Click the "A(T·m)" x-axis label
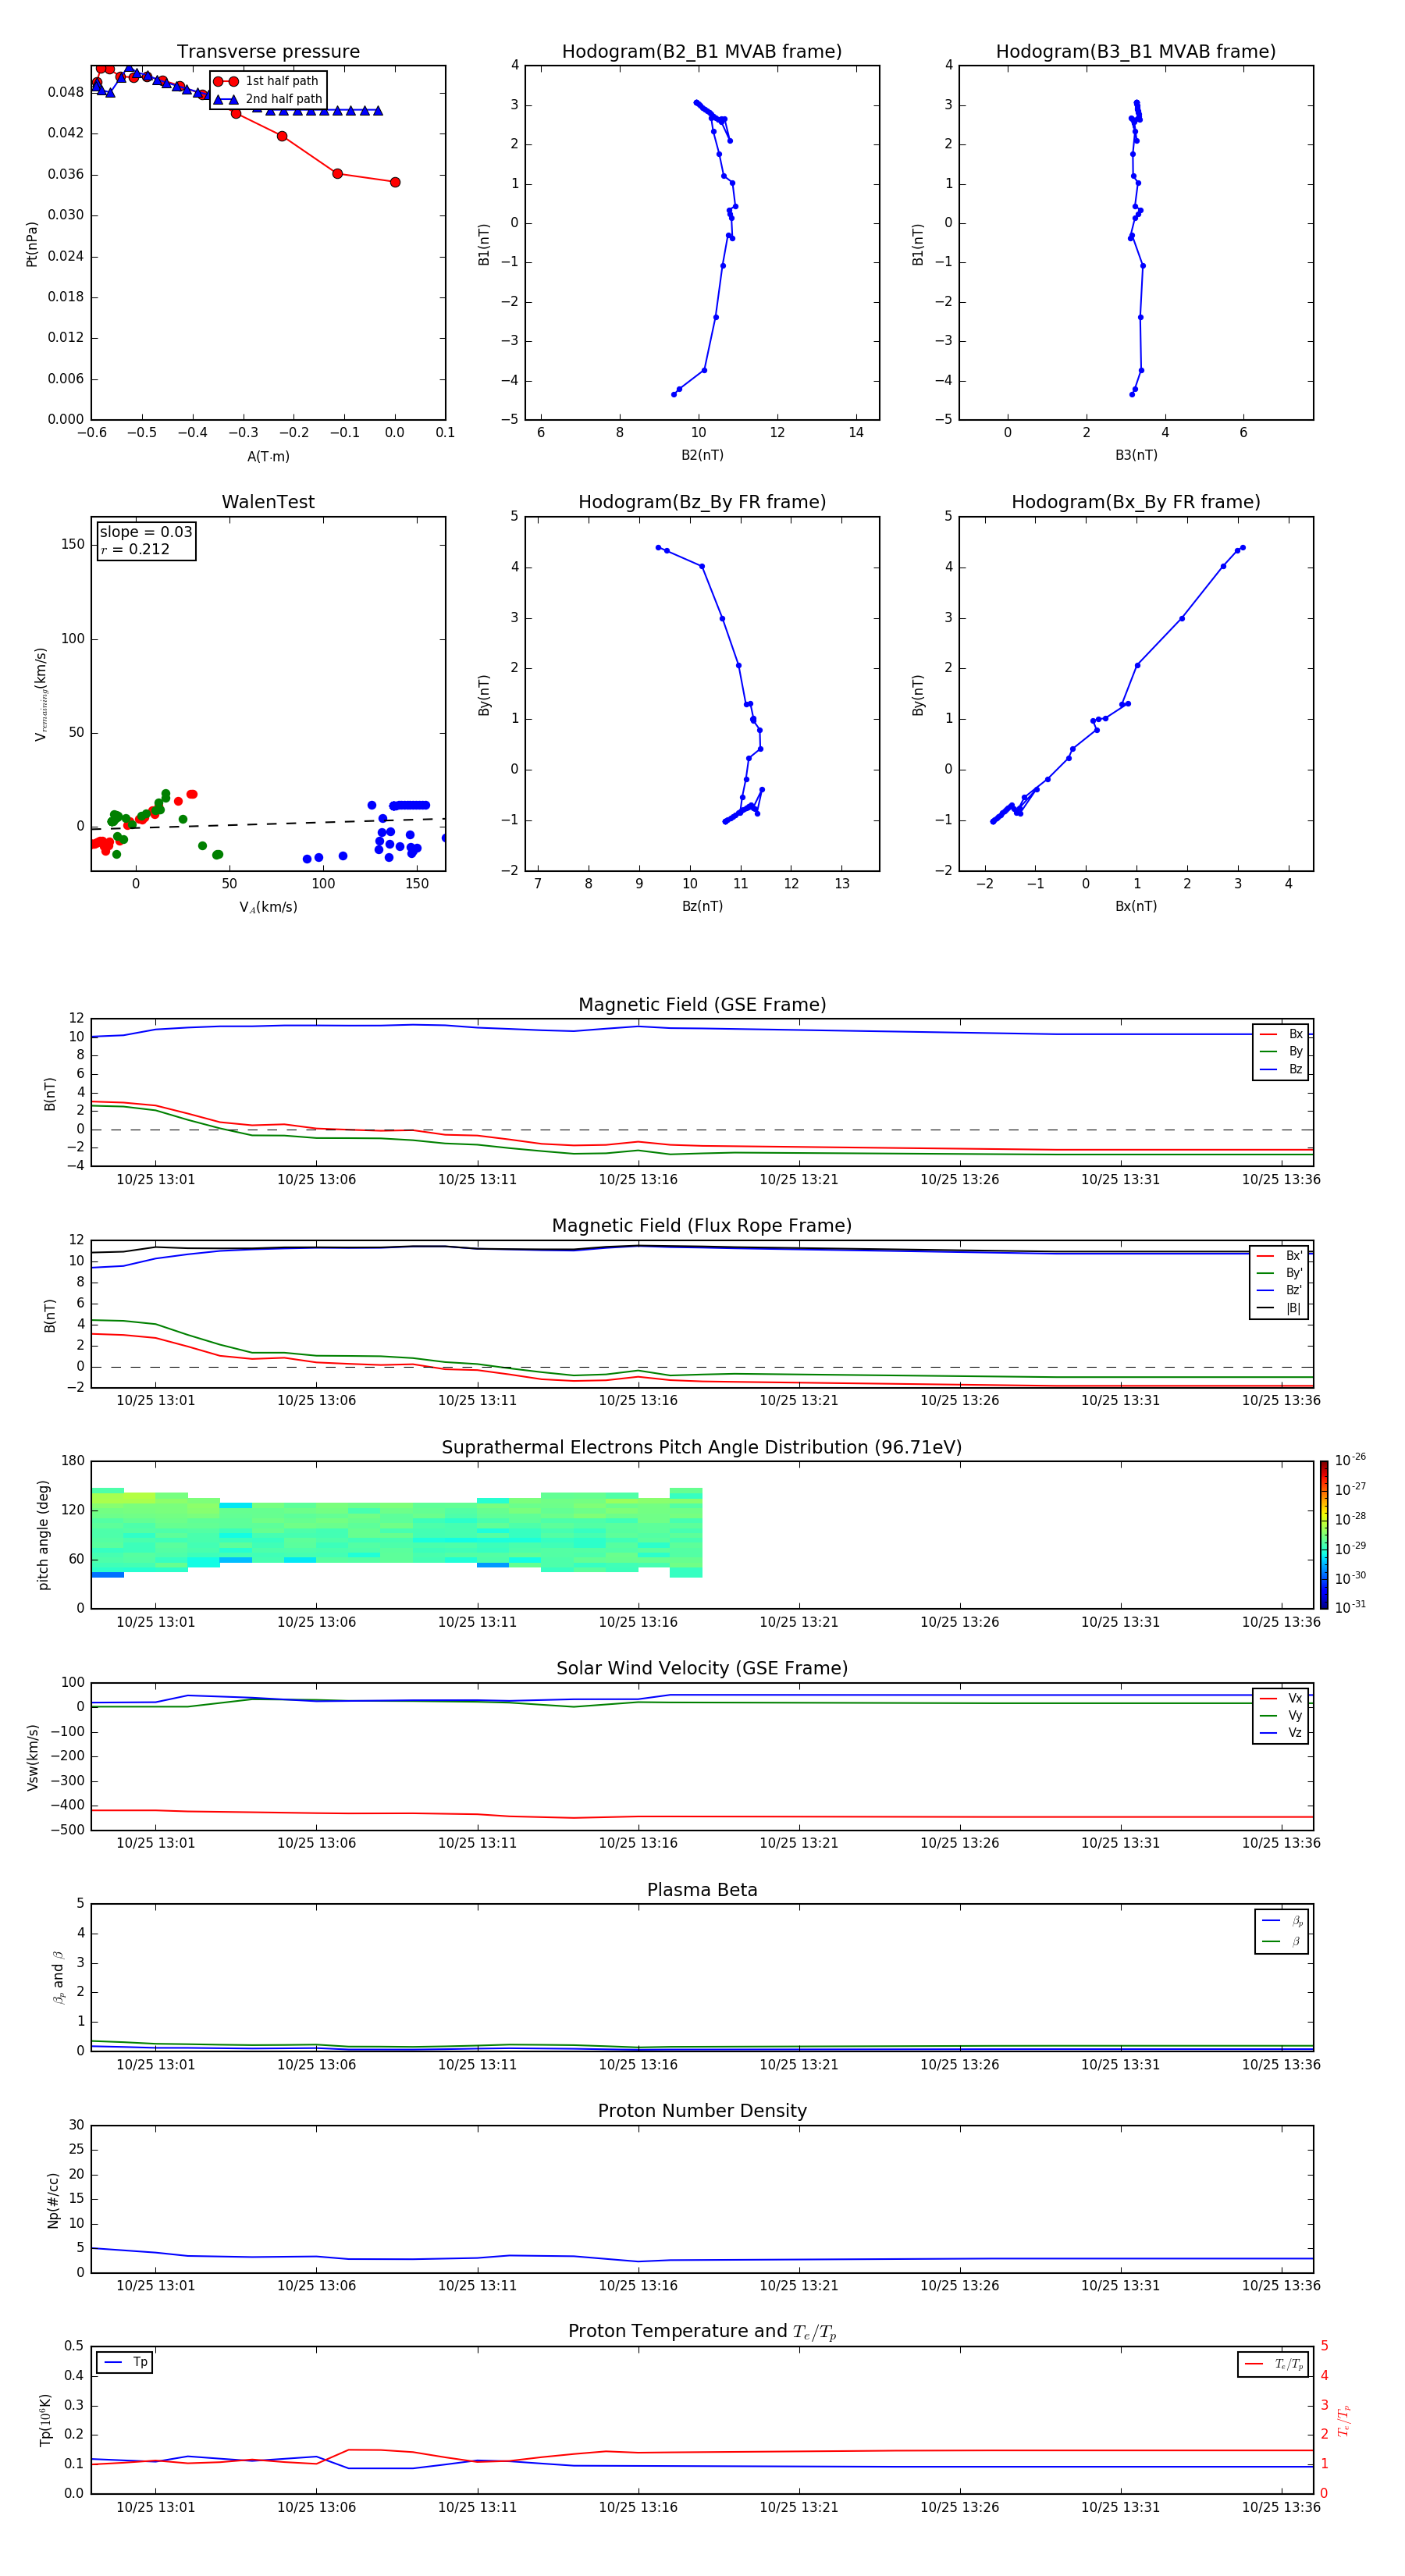 (268, 457)
